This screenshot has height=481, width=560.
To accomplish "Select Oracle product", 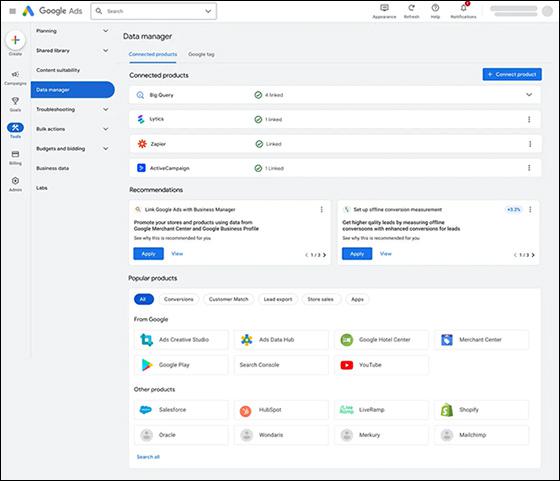I will point(181,435).
